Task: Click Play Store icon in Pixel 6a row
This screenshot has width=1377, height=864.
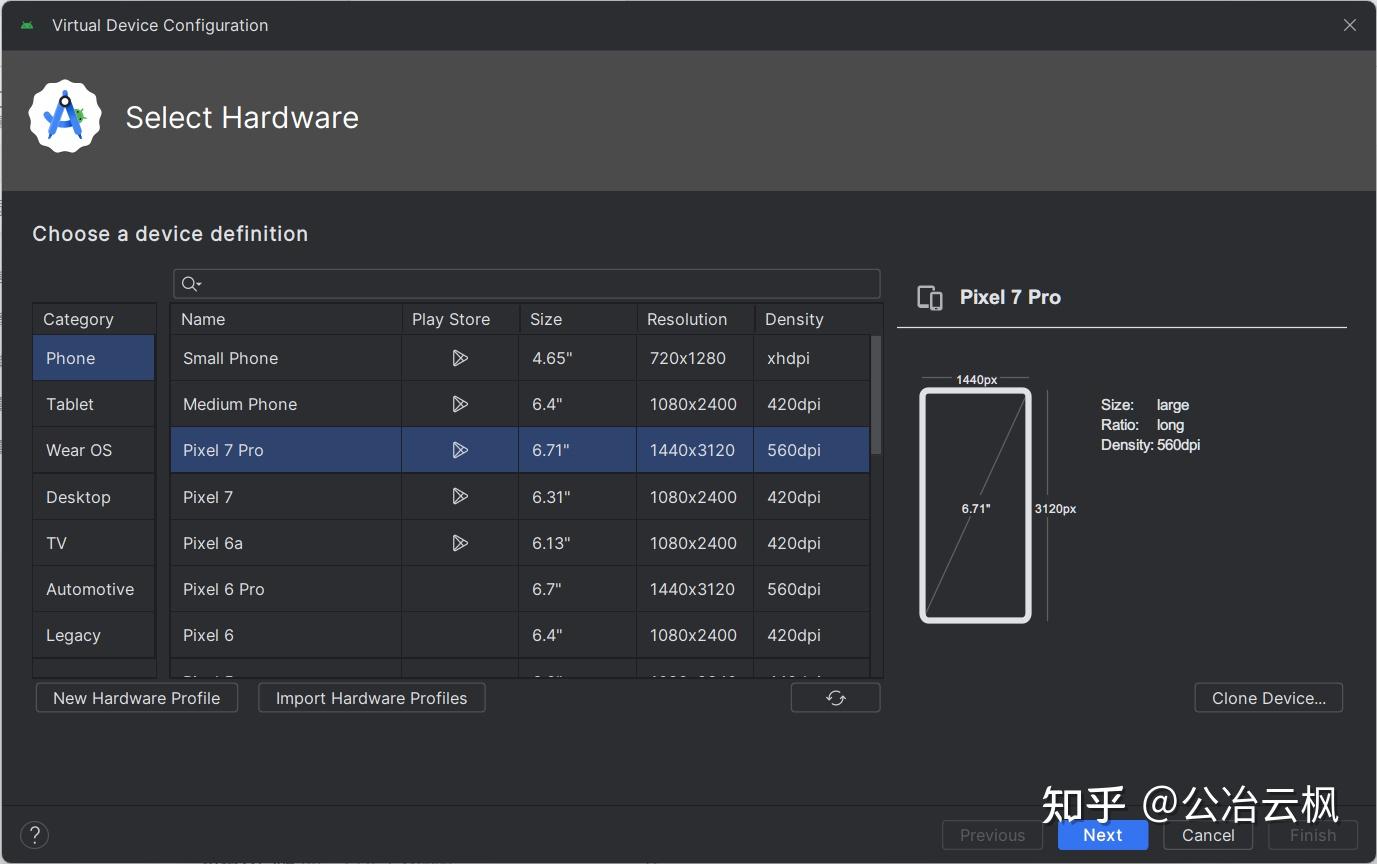Action: tap(460, 543)
